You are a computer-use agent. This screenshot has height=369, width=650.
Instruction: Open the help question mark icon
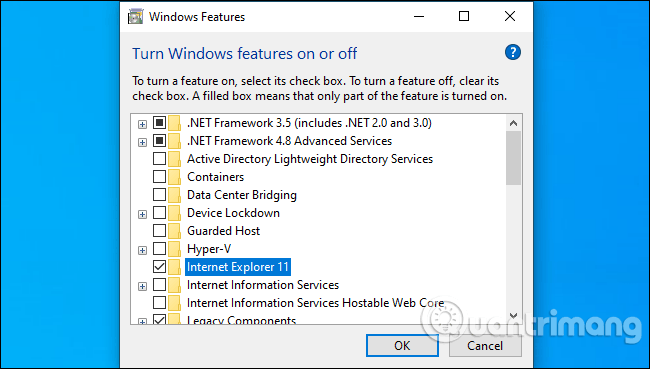(x=513, y=53)
